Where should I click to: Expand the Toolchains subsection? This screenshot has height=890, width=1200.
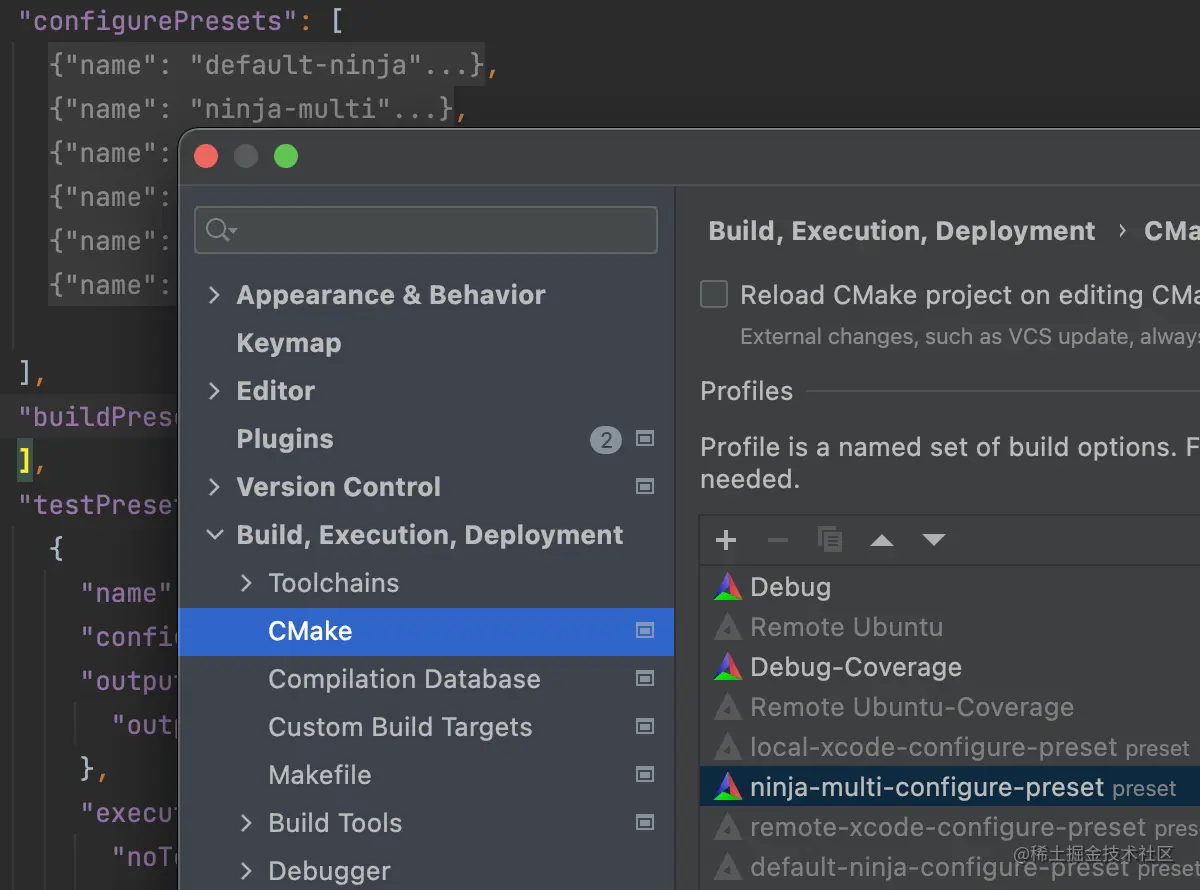[x=246, y=583]
